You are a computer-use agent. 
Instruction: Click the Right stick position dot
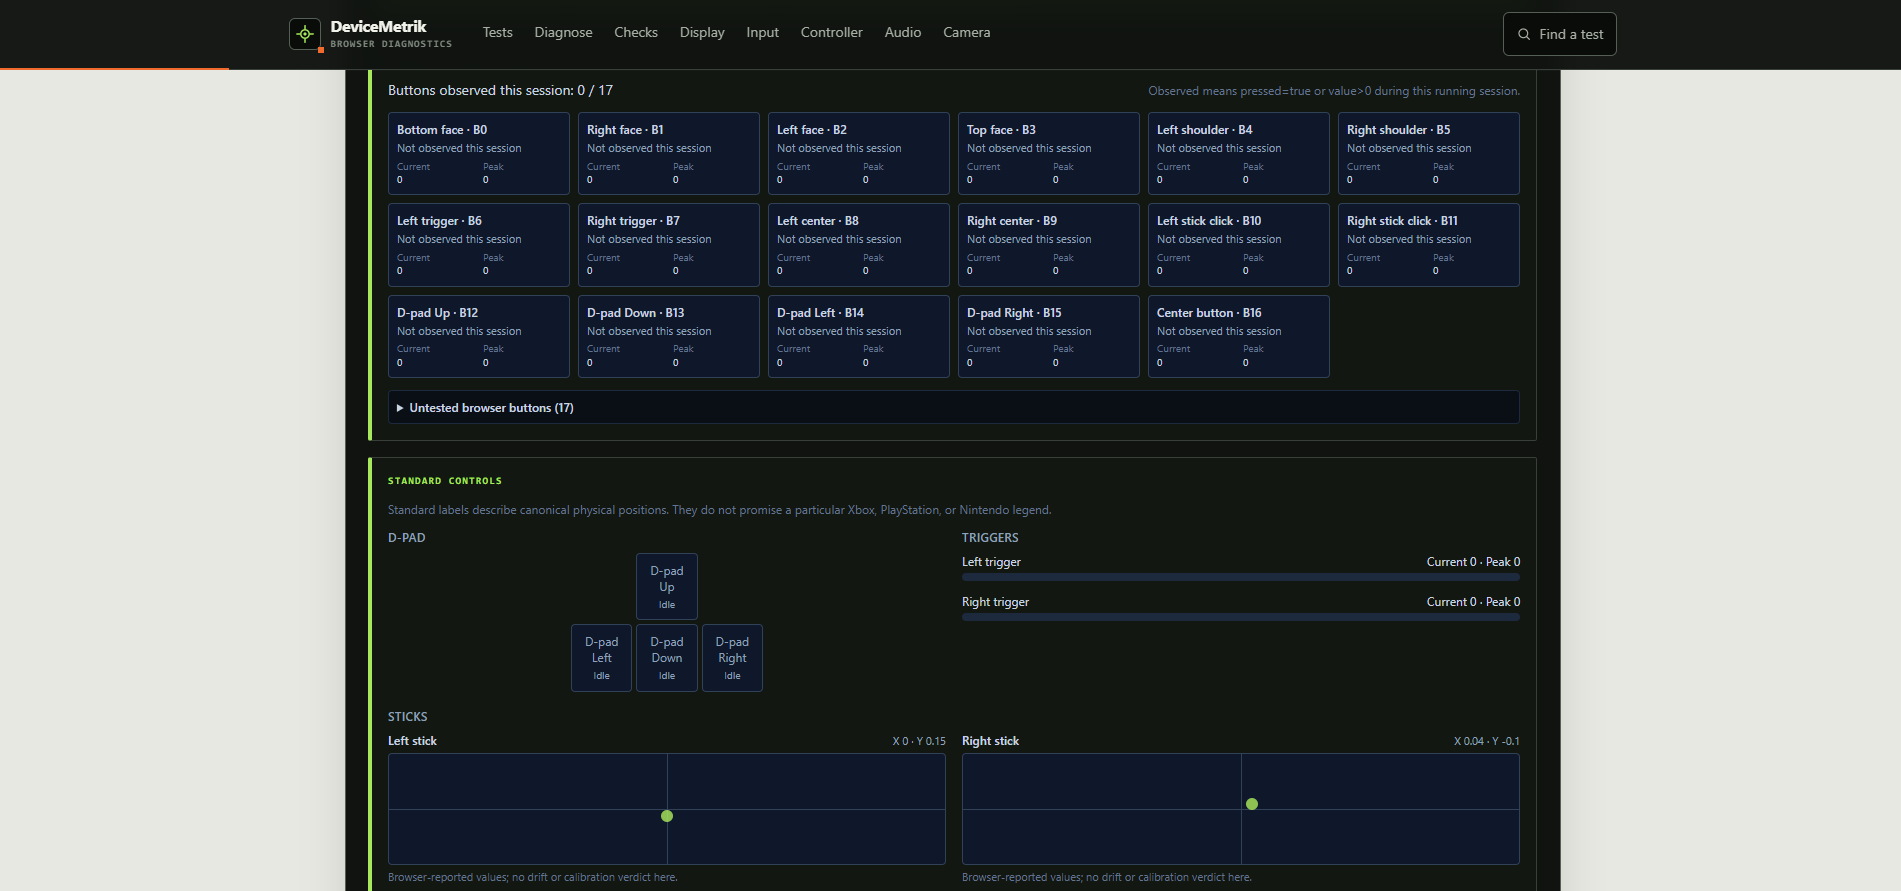[1252, 804]
